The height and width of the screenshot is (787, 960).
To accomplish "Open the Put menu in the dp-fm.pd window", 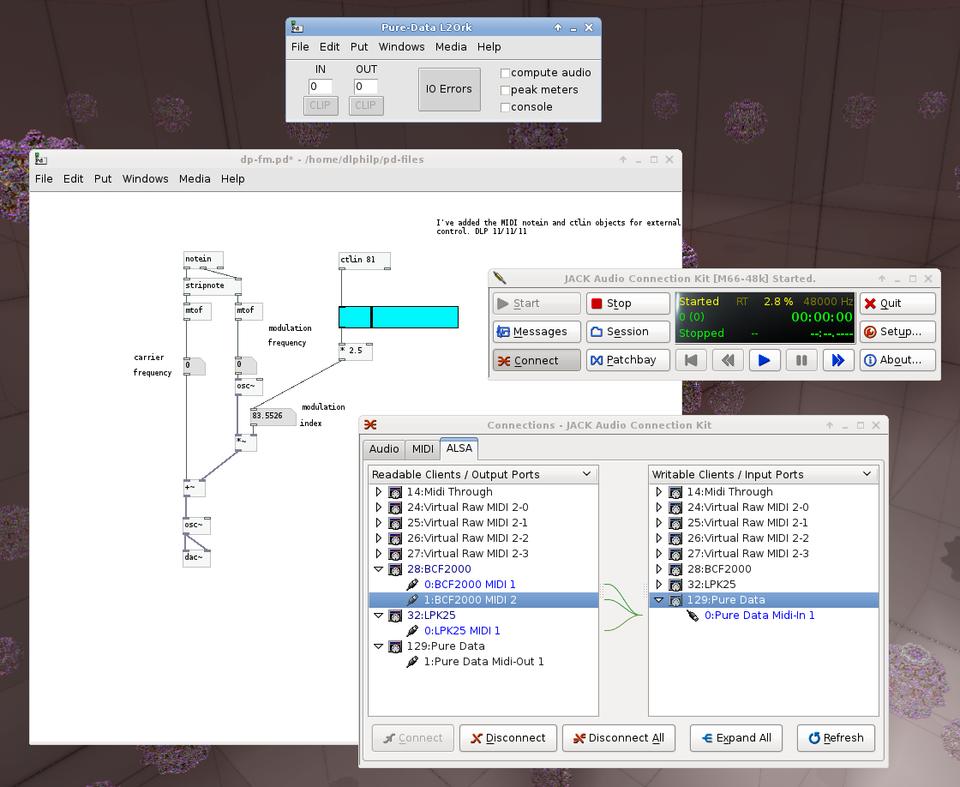I will (x=103, y=179).
